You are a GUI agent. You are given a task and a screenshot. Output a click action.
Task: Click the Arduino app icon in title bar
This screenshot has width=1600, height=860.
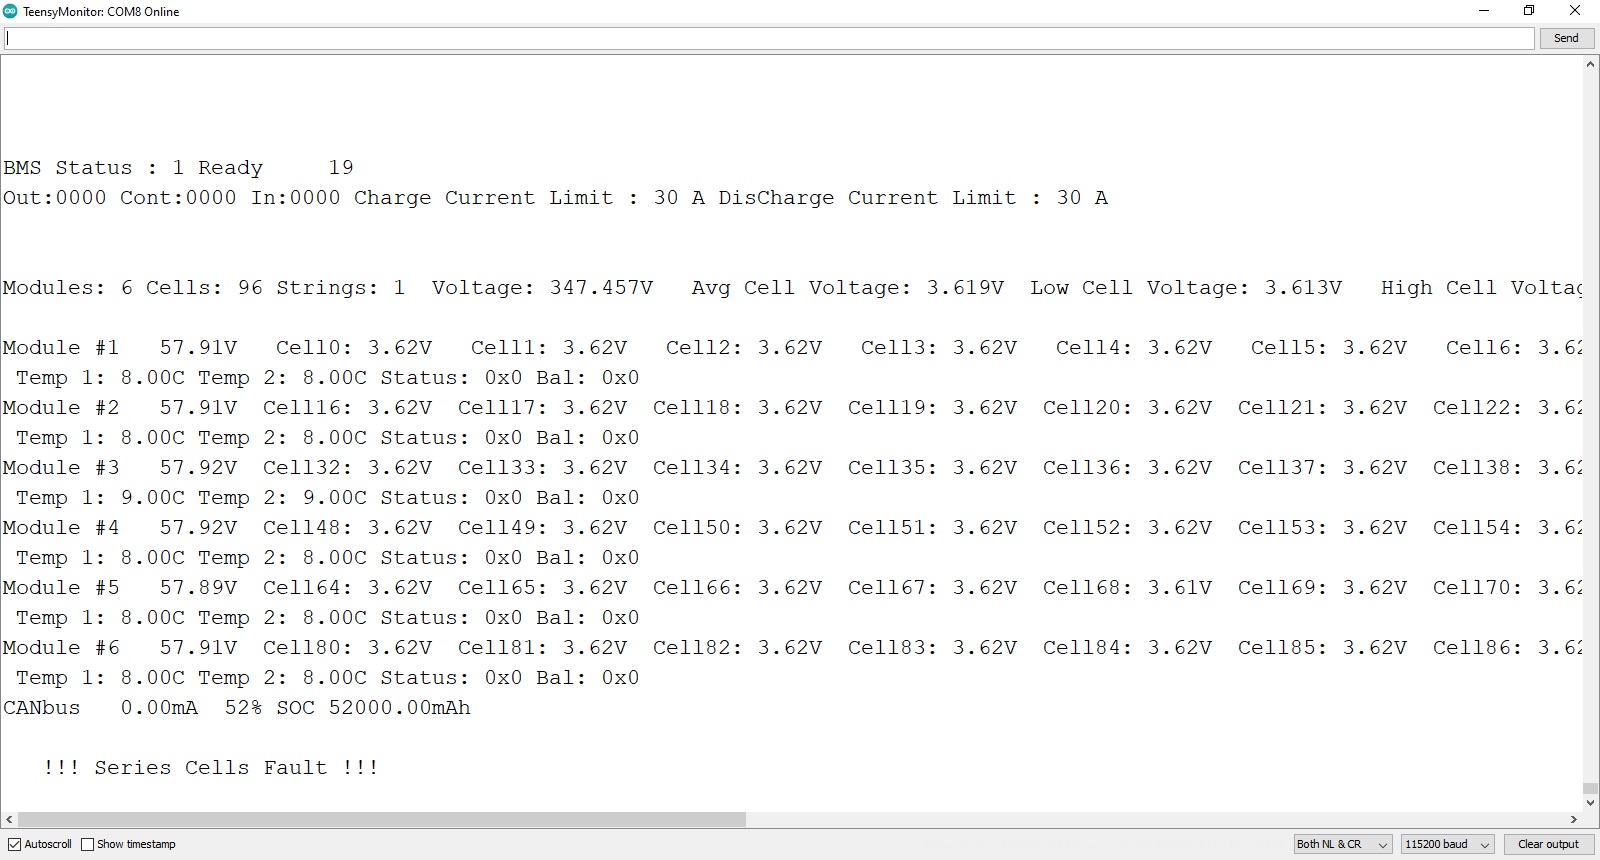(10, 11)
